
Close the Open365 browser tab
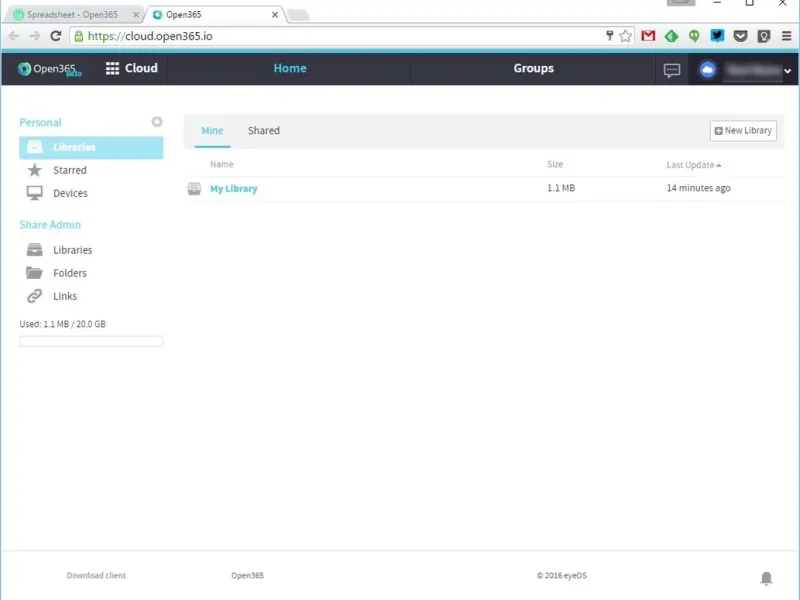275,15
